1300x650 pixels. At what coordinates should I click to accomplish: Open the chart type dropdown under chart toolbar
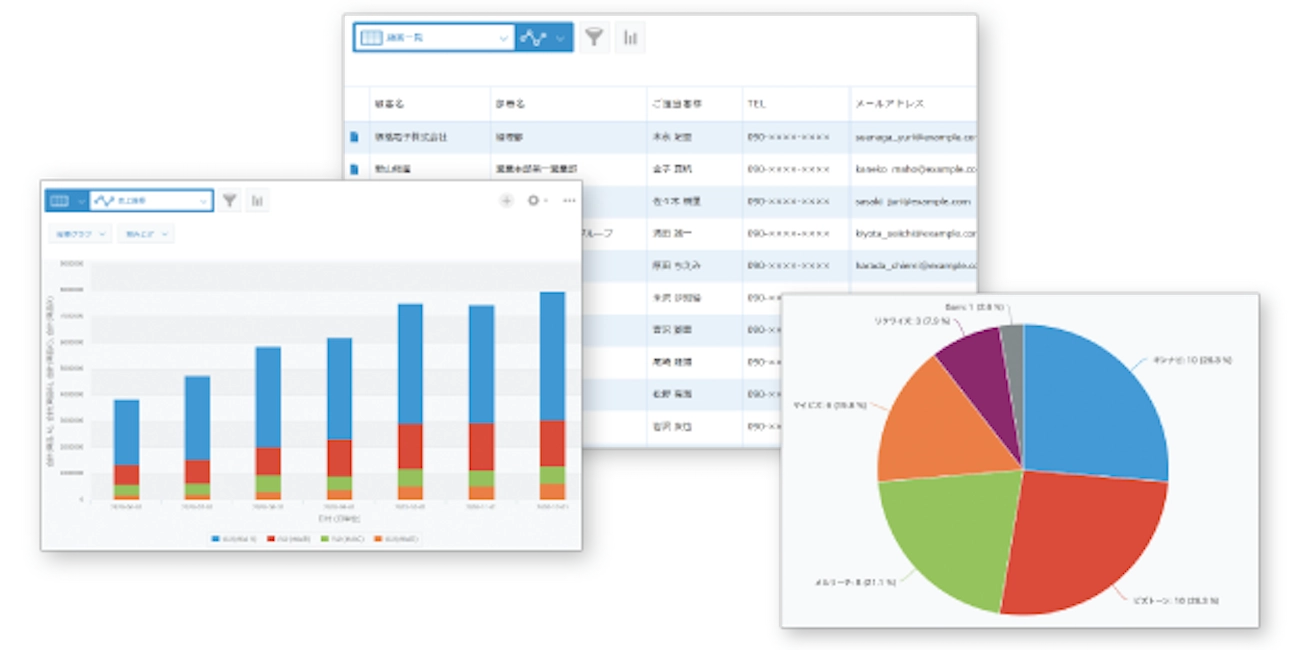(81, 234)
